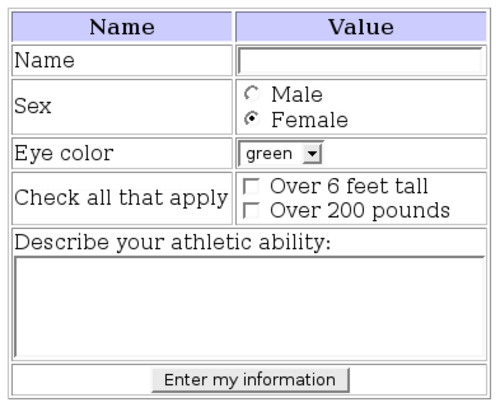The image size is (500, 407).
Task: Click the Over 6 feet tall label
Action: click(x=349, y=186)
